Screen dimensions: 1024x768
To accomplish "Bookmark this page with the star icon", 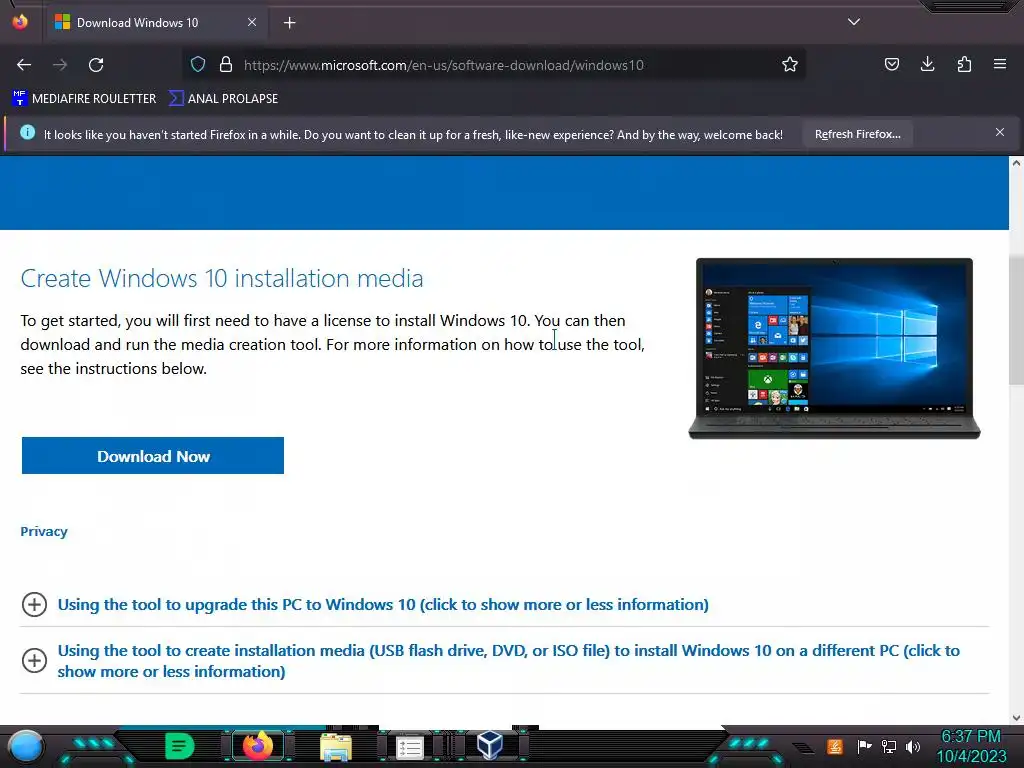I will 790,64.
